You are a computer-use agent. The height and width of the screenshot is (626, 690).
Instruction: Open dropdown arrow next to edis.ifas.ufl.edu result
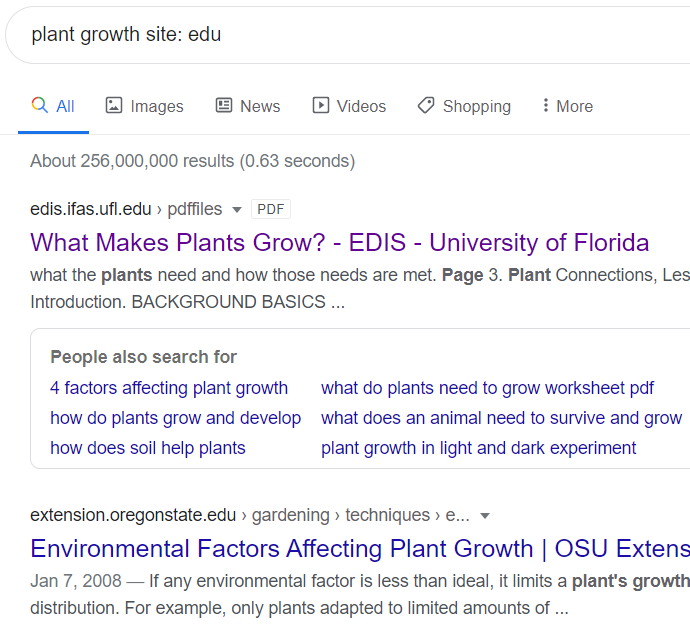pyautogui.click(x=237, y=209)
